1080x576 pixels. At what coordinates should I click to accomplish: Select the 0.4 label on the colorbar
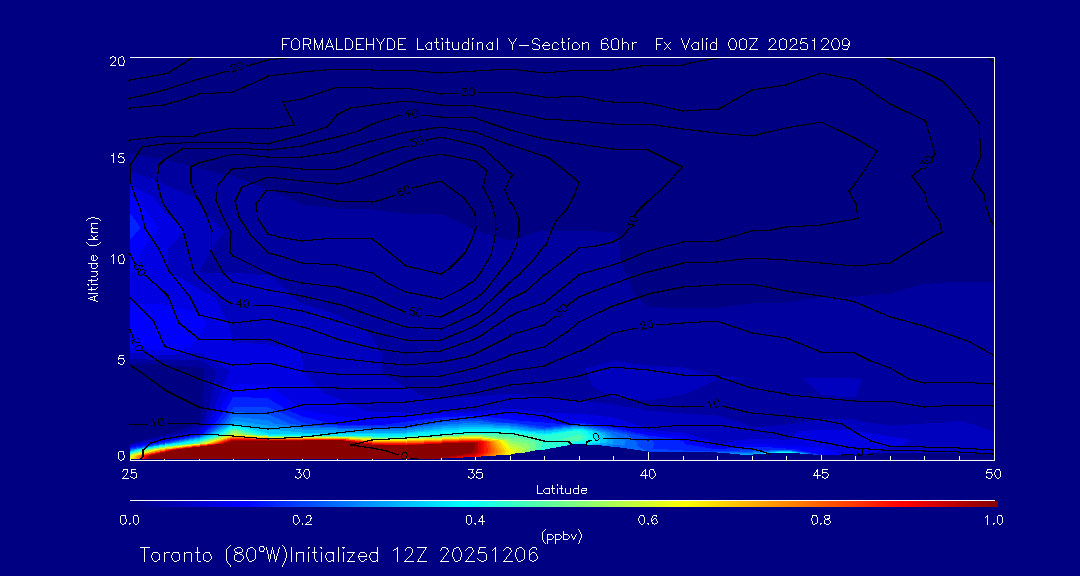pos(475,520)
